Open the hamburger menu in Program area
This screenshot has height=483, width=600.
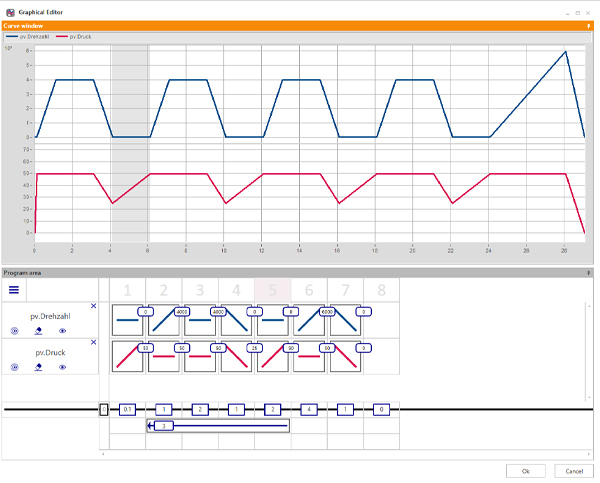[14, 290]
